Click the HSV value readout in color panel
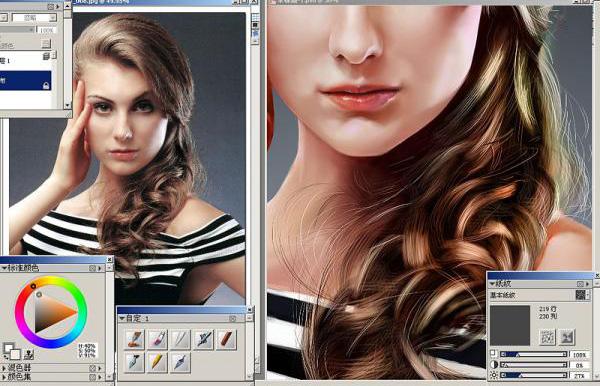 pos(88,350)
